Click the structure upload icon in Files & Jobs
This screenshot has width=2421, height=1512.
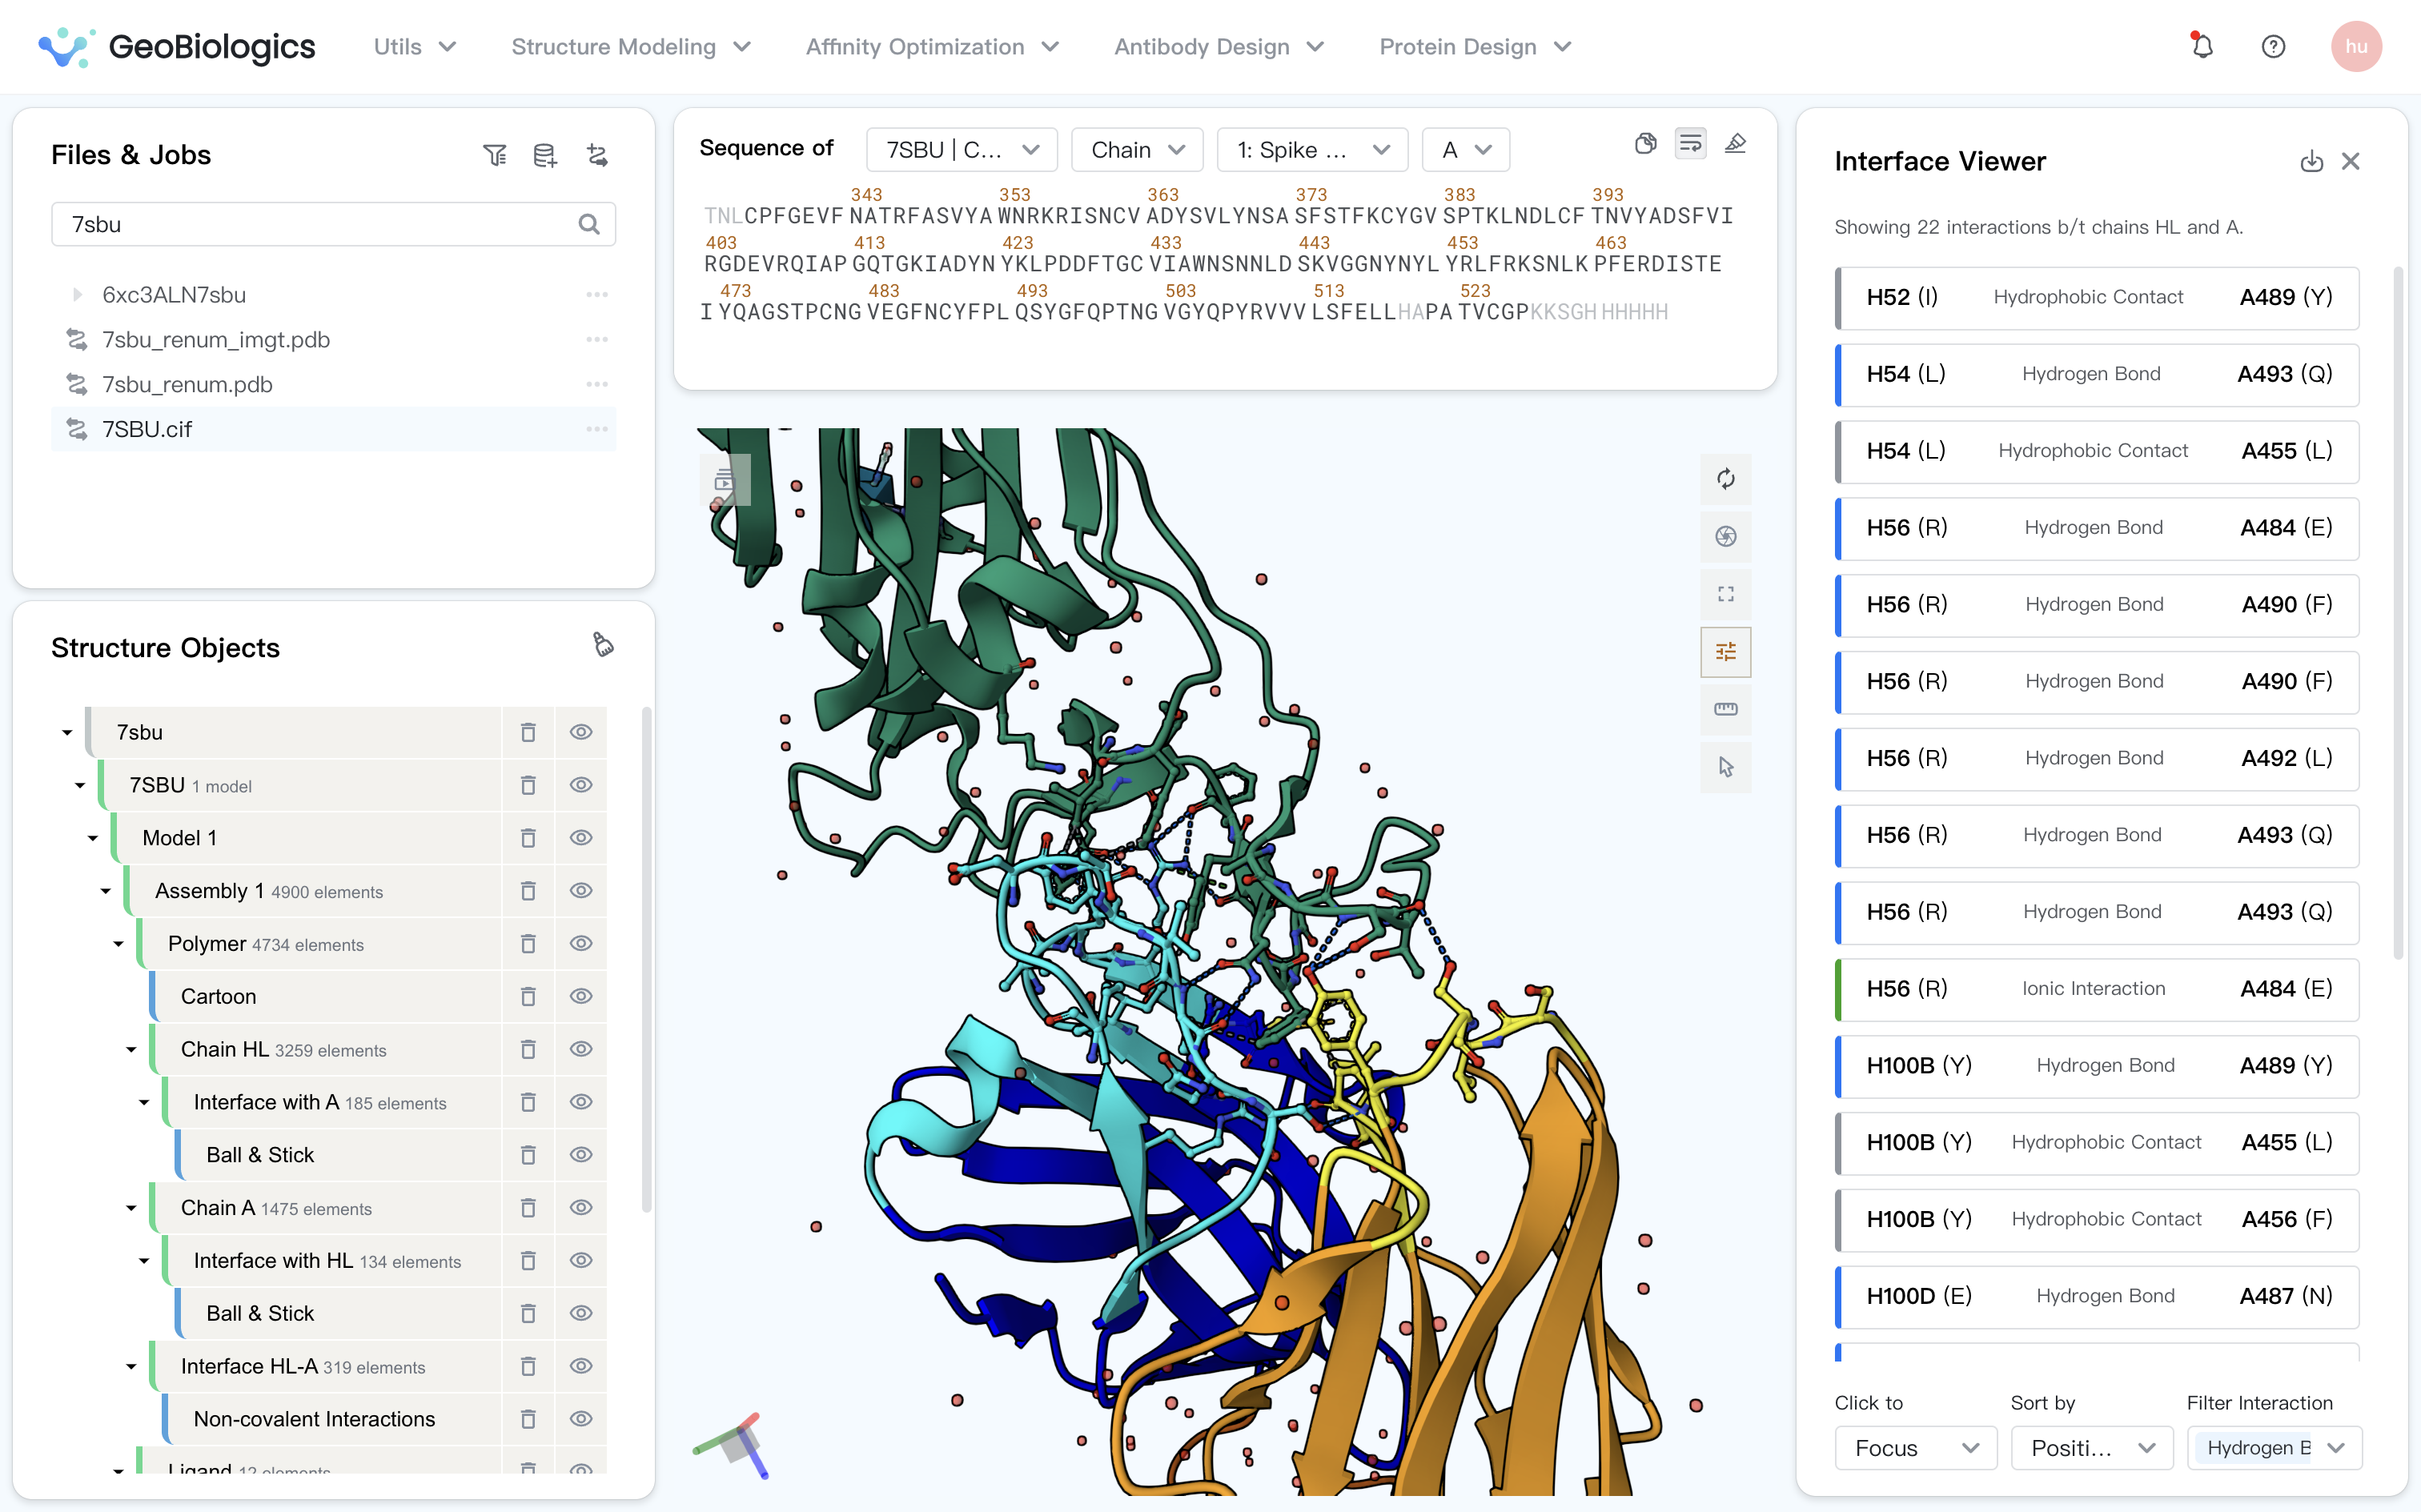click(597, 155)
